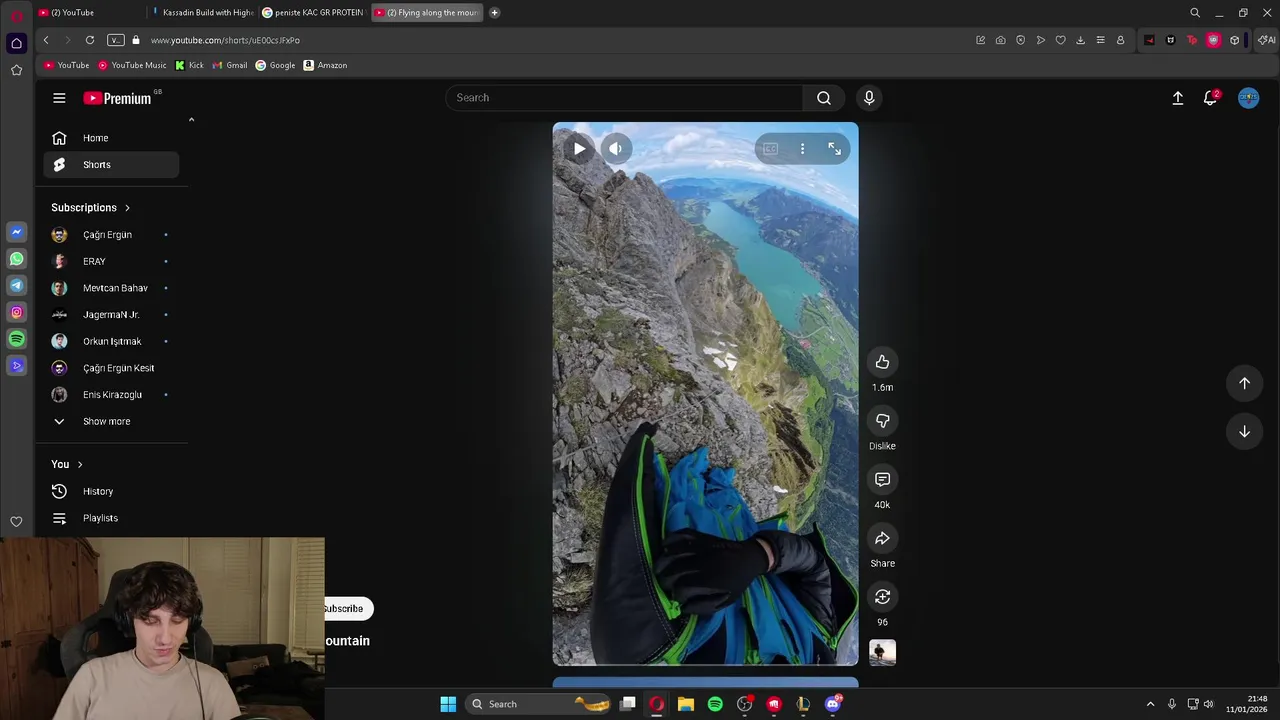Open File Explorer from the taskbar
The image size is (1280, 720).
(x=686, y=704)
